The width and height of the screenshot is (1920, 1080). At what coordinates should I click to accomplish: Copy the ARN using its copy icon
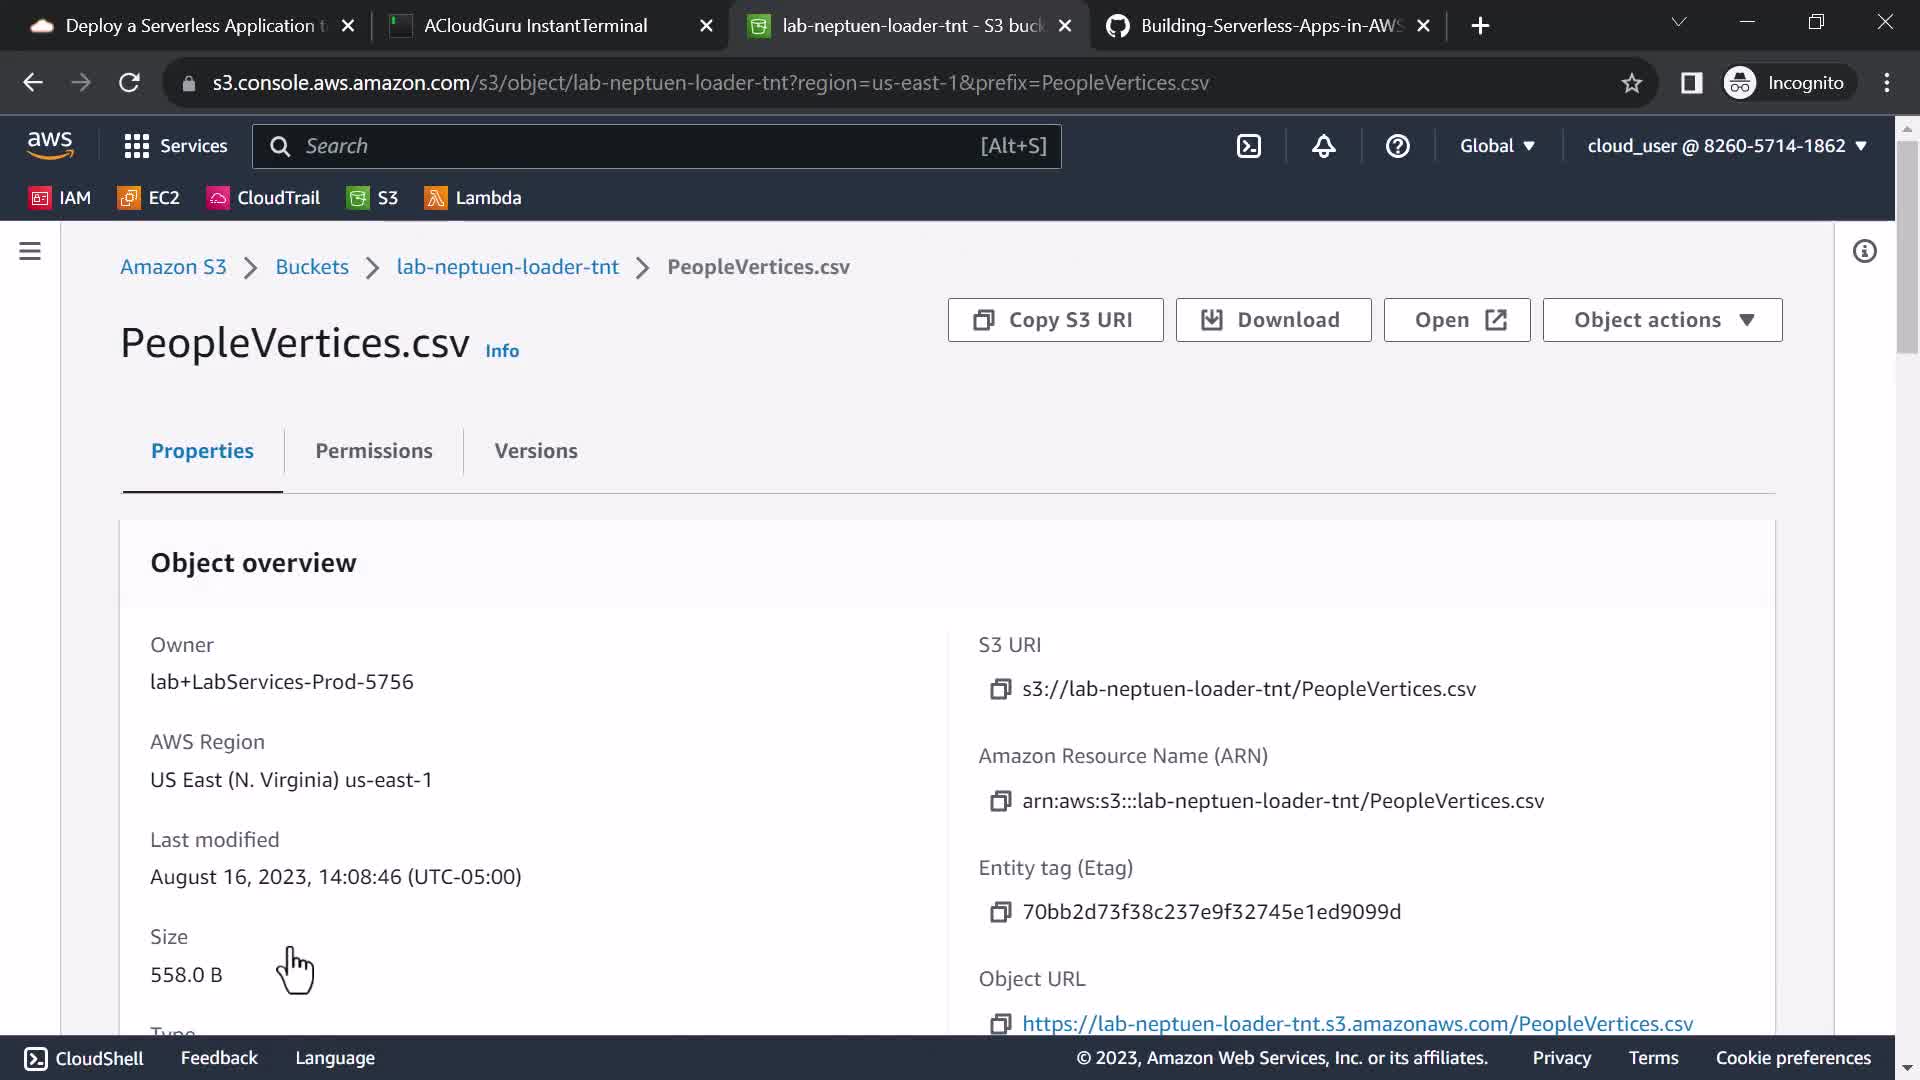point(1000,801)
